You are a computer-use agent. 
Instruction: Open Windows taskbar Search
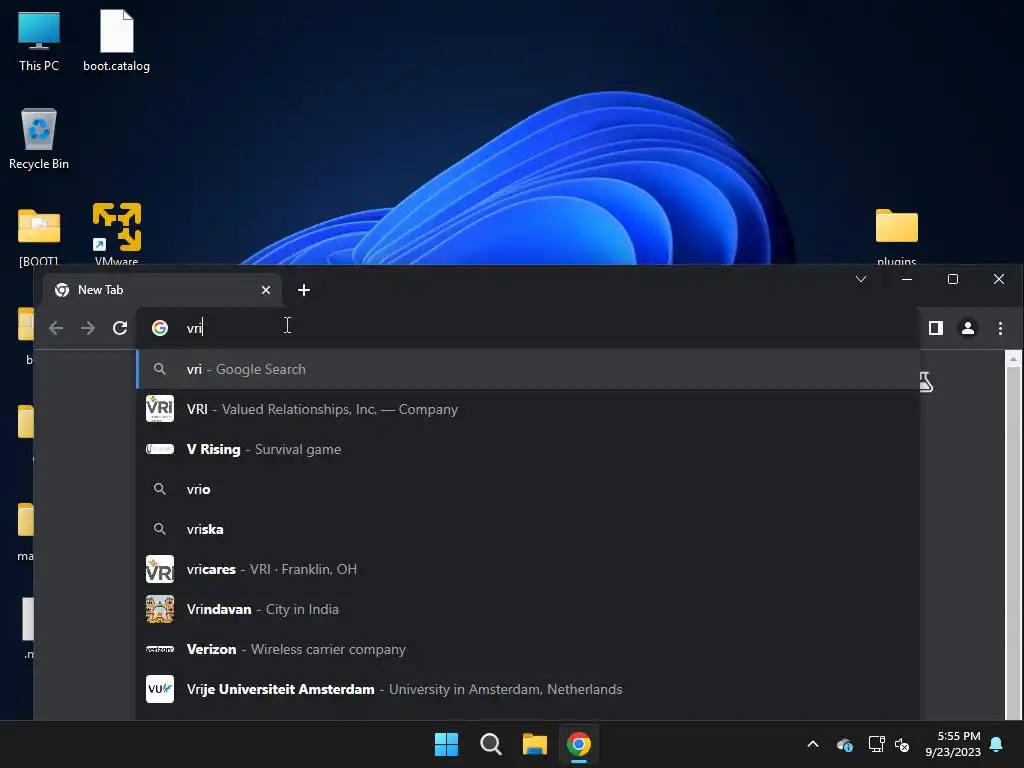[x=490, y=744]
